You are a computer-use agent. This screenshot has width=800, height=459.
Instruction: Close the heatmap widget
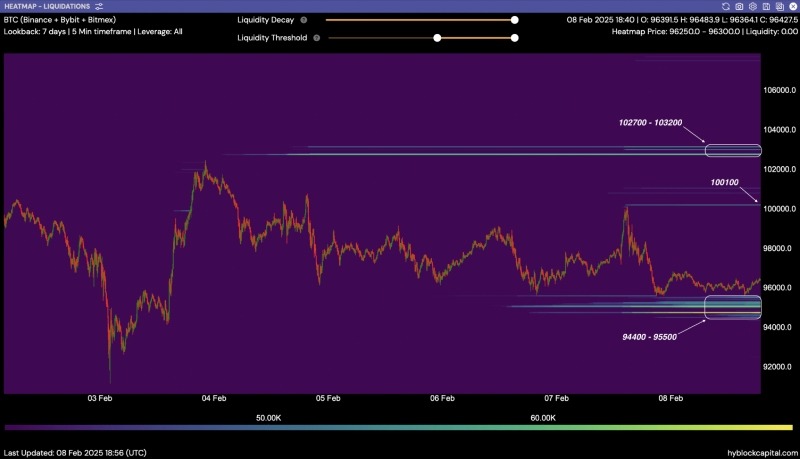pos(793,7)
